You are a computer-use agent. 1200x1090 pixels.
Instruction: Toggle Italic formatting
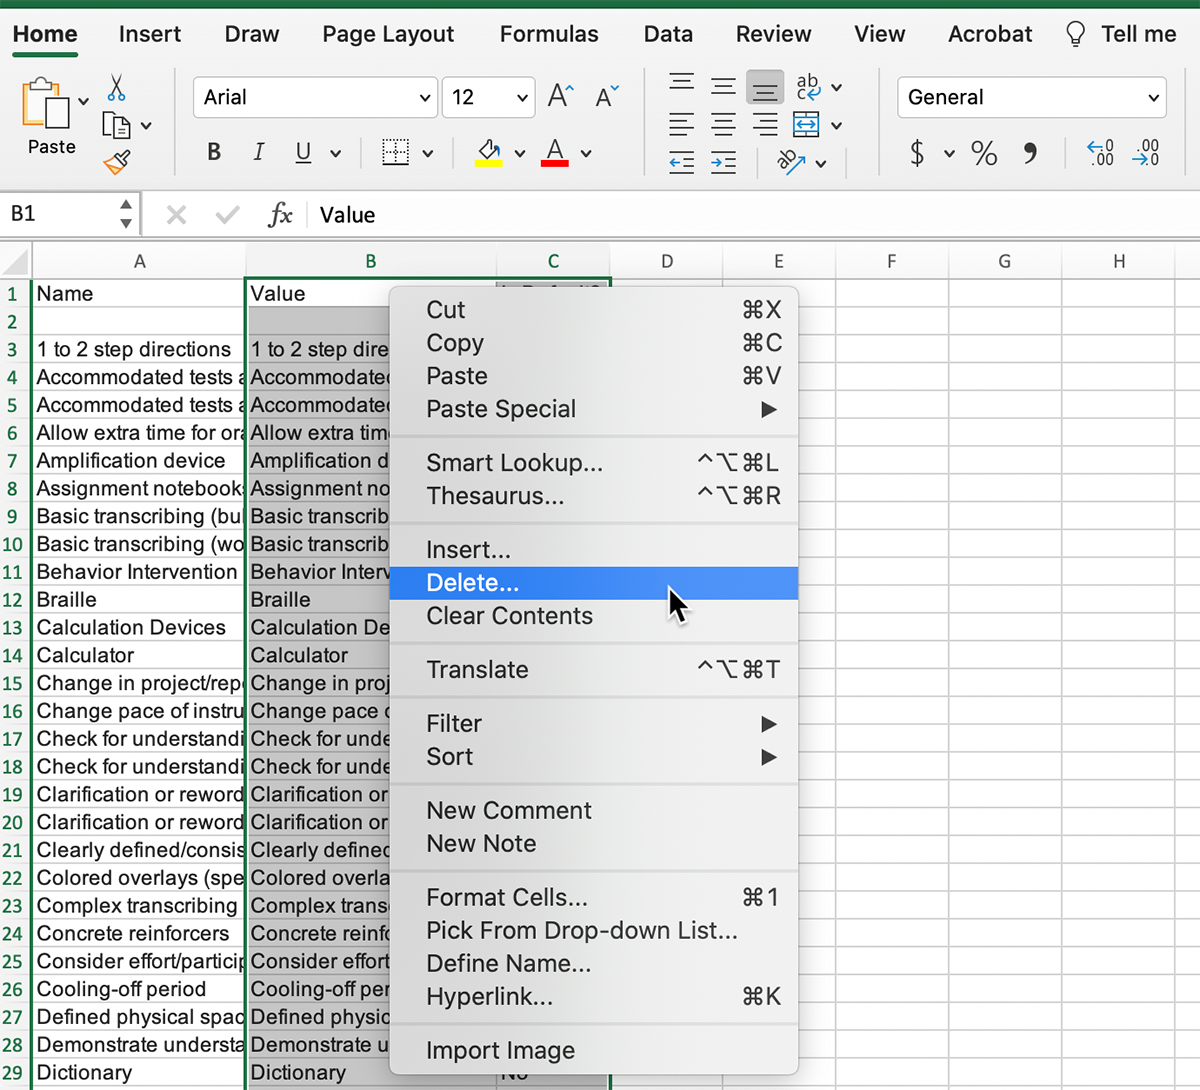click(259, 153)
